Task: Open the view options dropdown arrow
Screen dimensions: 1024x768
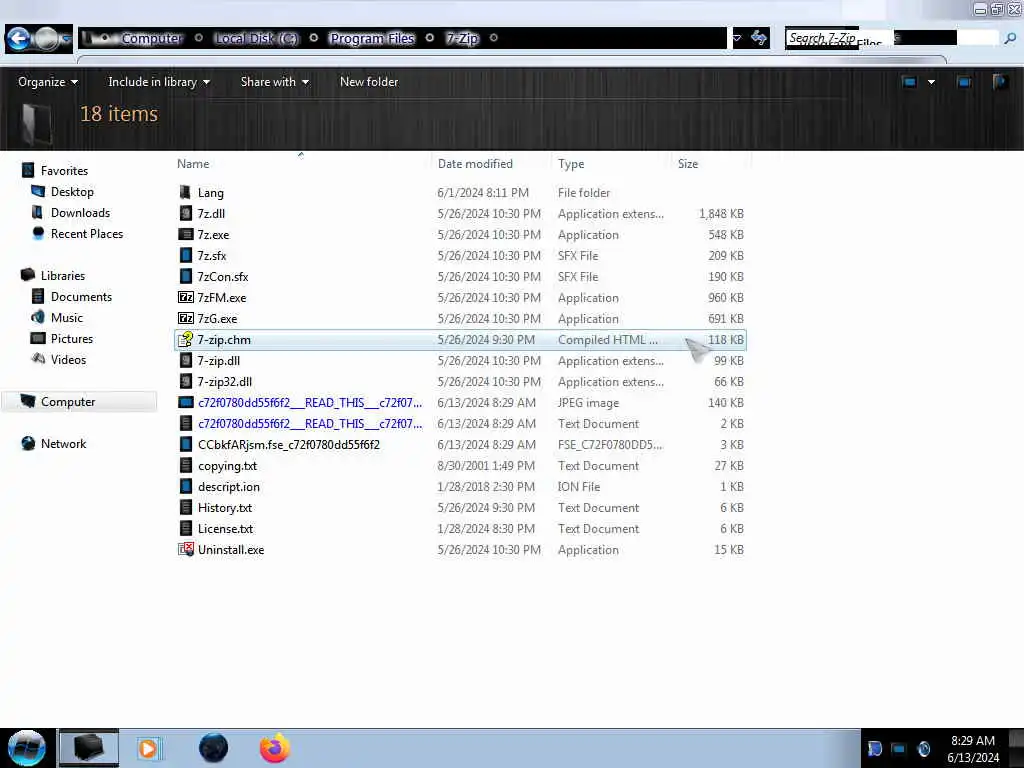Action: 931,82
